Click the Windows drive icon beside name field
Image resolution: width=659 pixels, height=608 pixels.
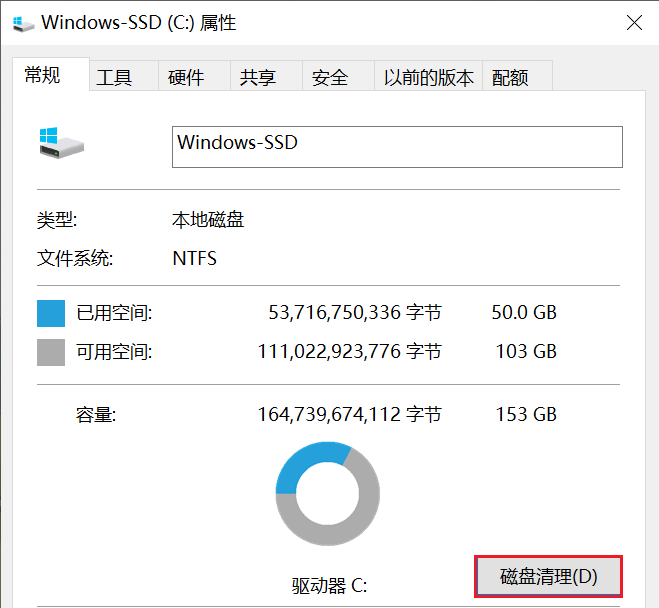click(x=62, y=142)
